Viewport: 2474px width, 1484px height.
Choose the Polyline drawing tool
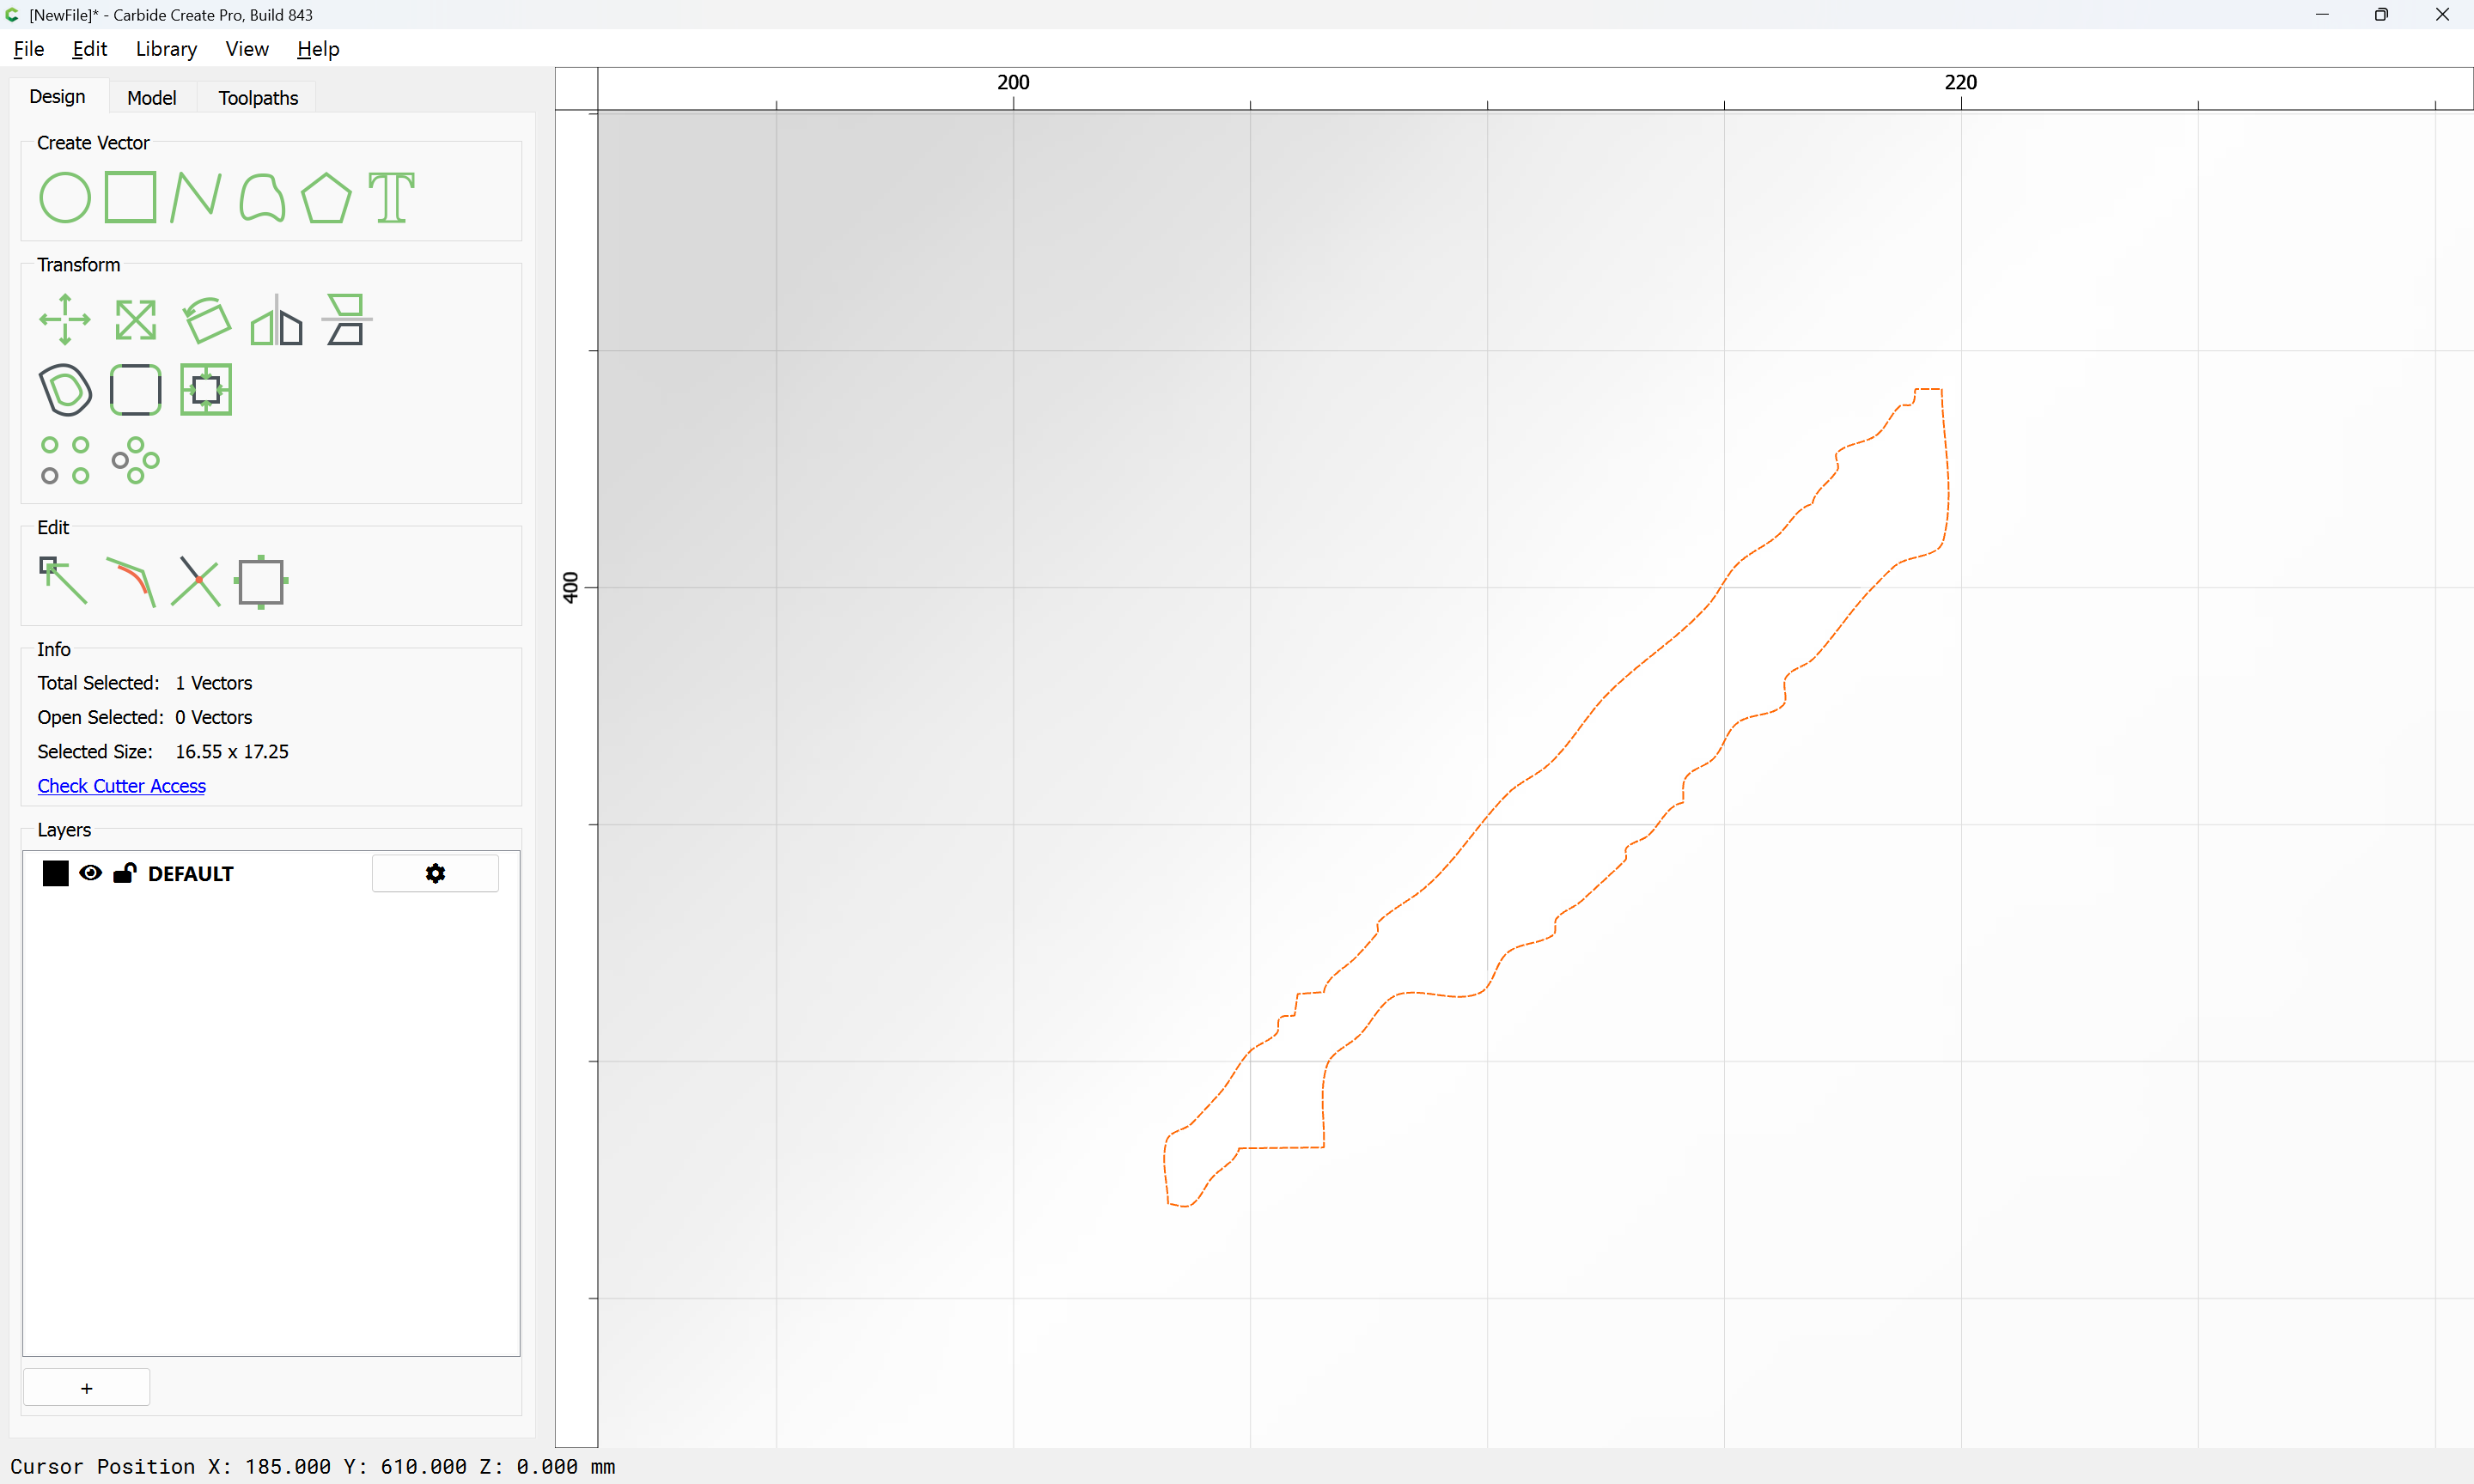(x=195, y=197)
